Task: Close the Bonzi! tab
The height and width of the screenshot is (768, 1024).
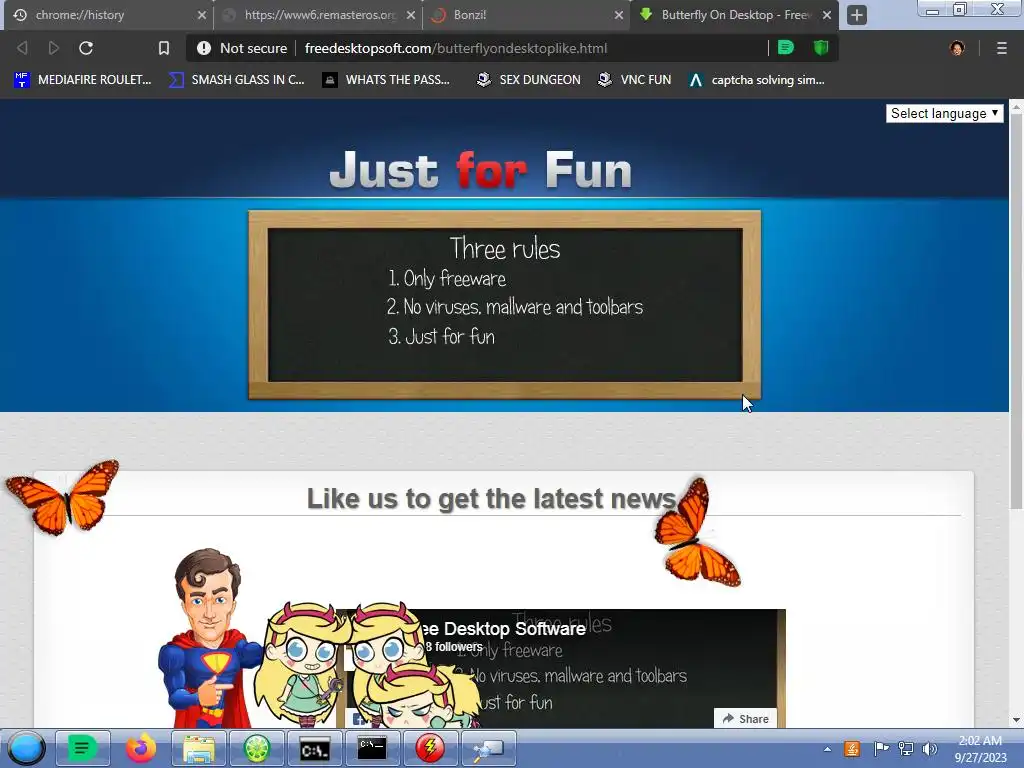Action: pyautogui.click(x=618, y=15)
